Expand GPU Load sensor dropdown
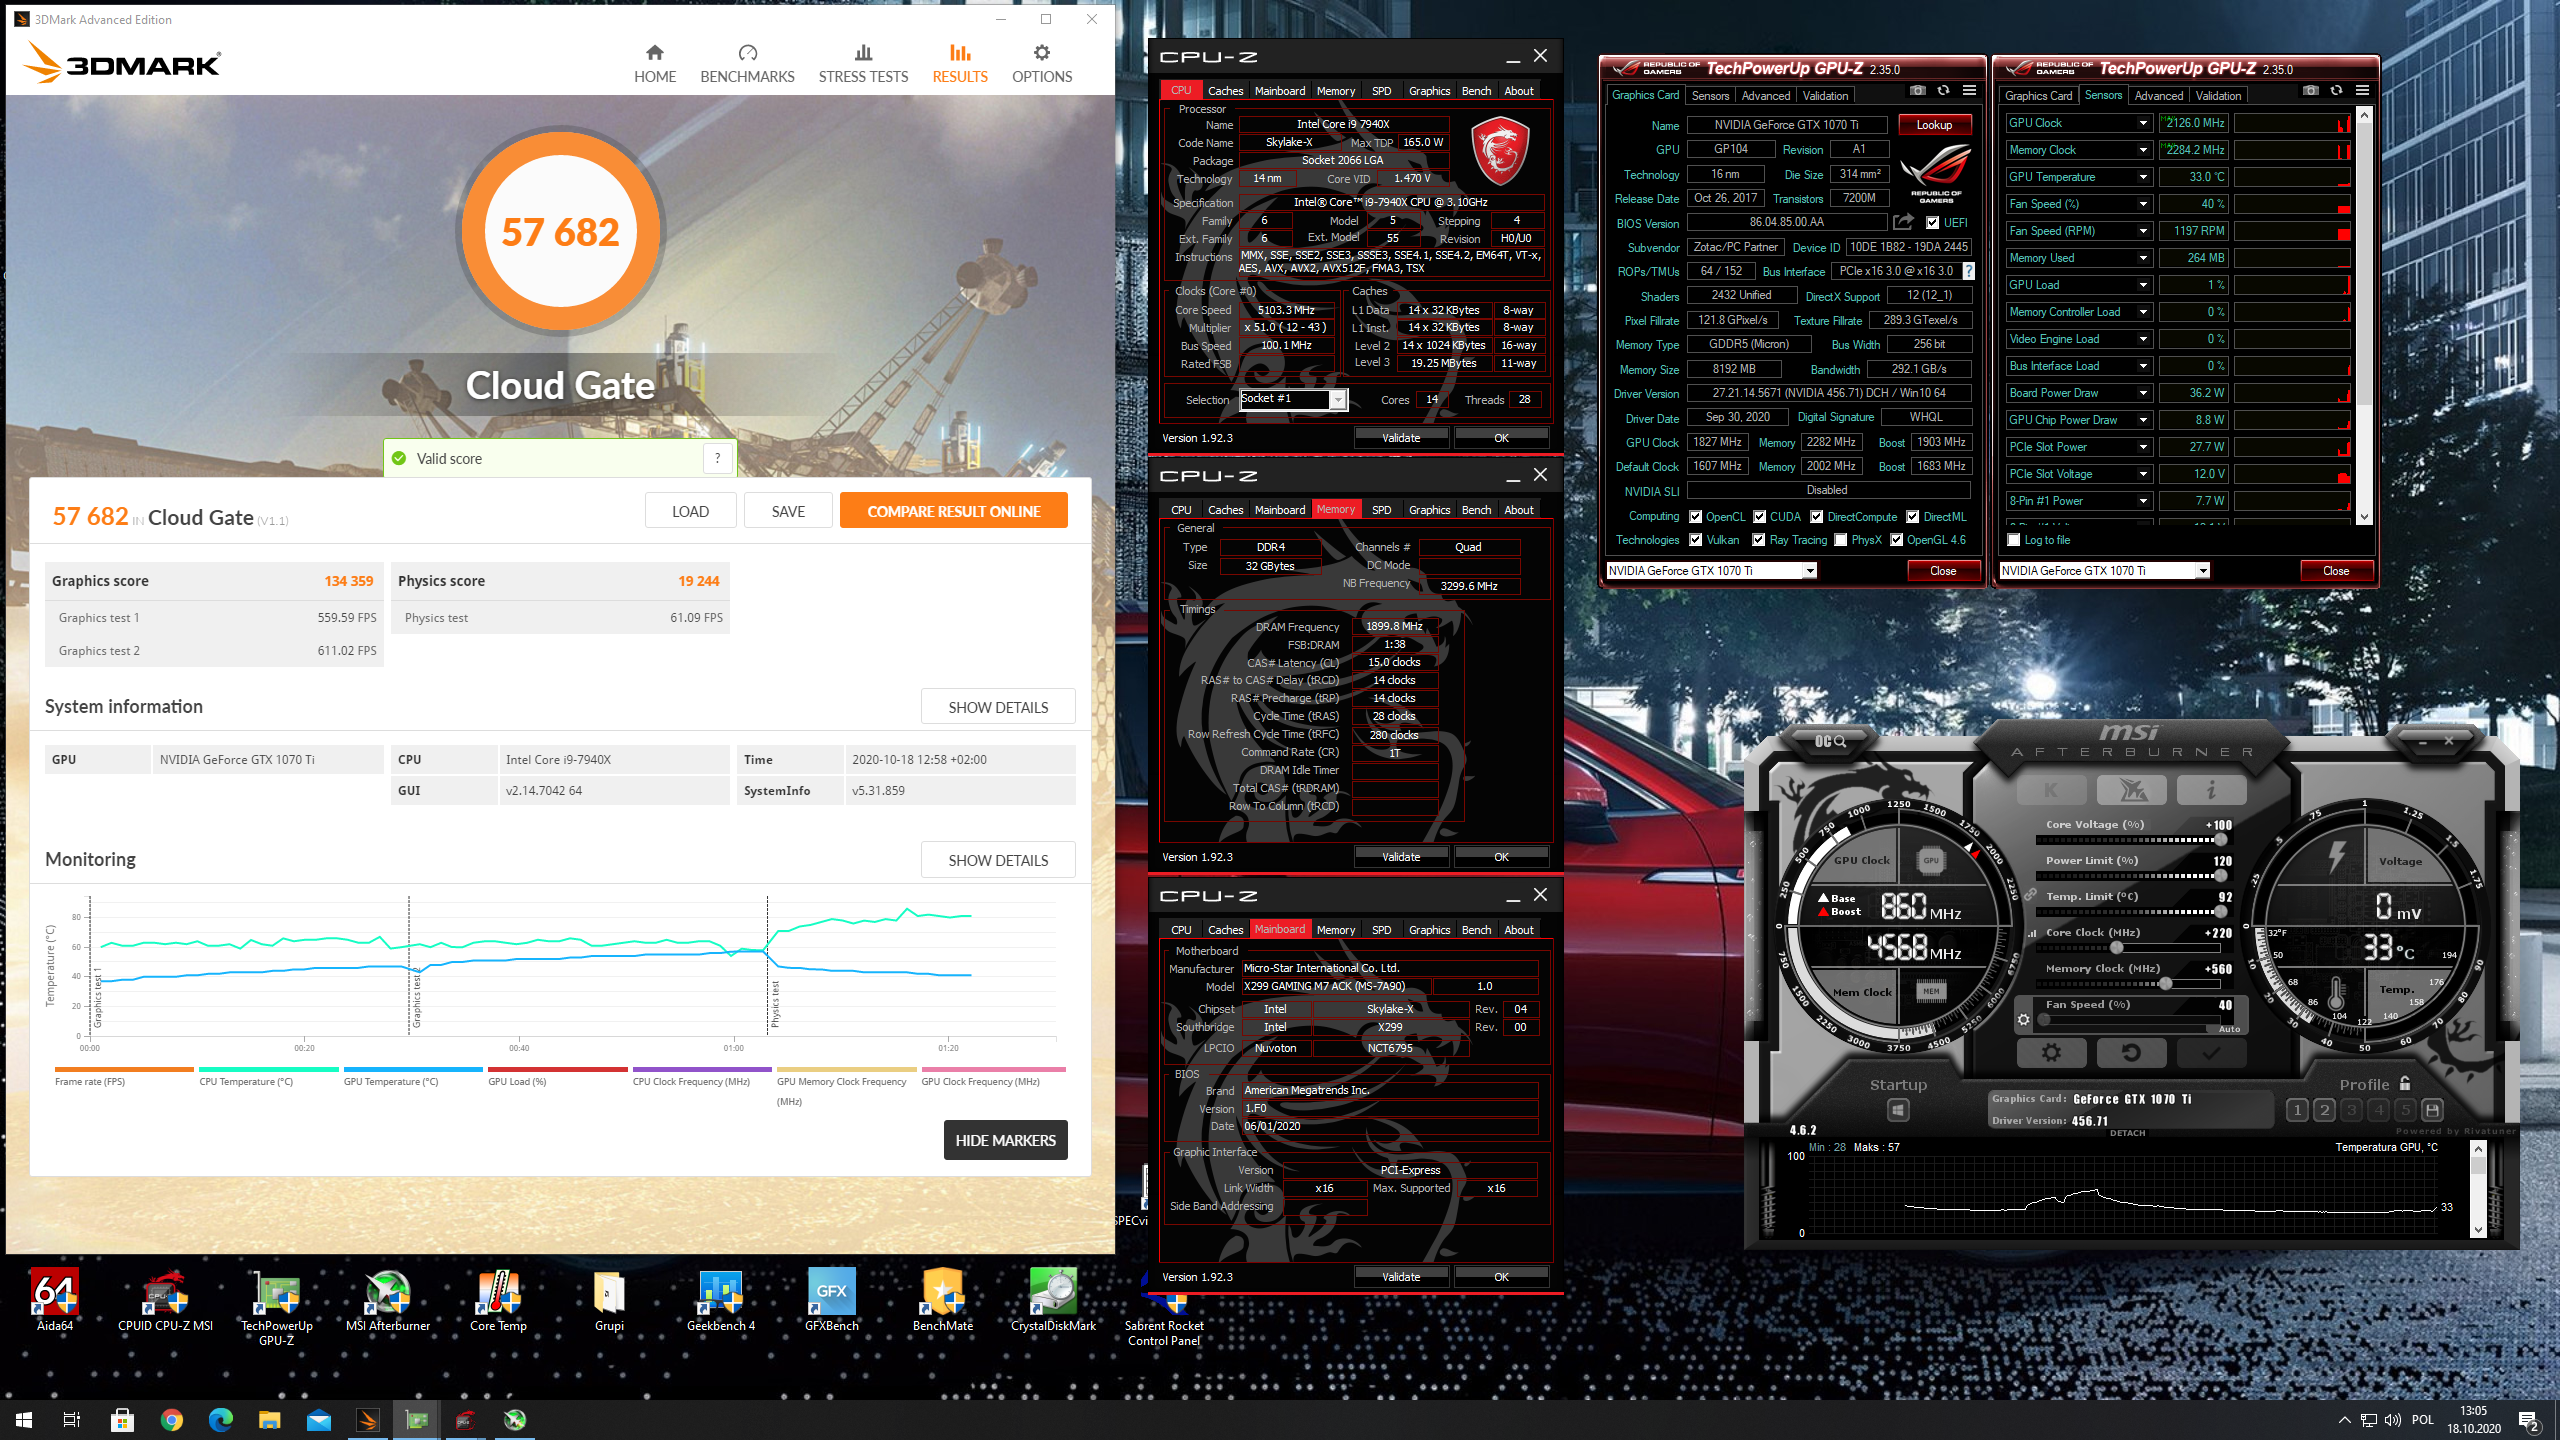The image size is (2560, 1440). [2142, 285]
